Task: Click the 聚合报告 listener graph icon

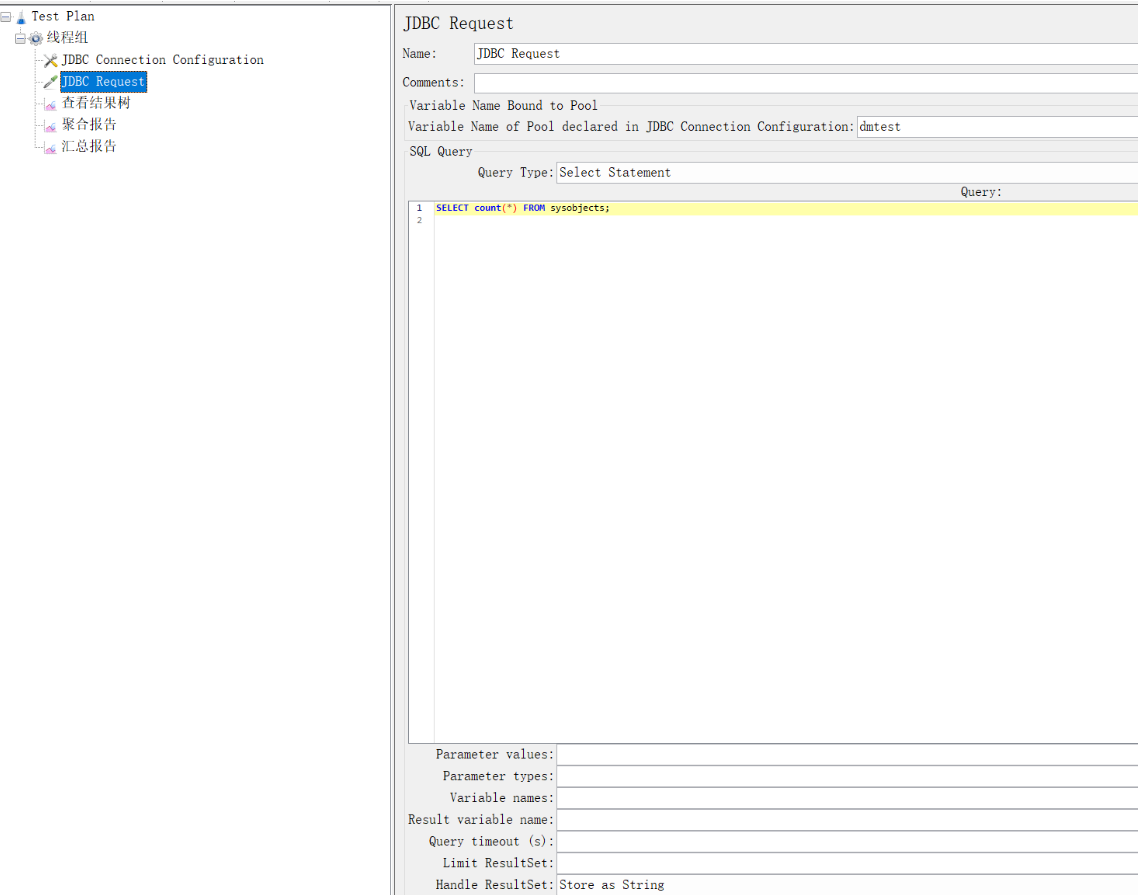Action: coord(50,126)
